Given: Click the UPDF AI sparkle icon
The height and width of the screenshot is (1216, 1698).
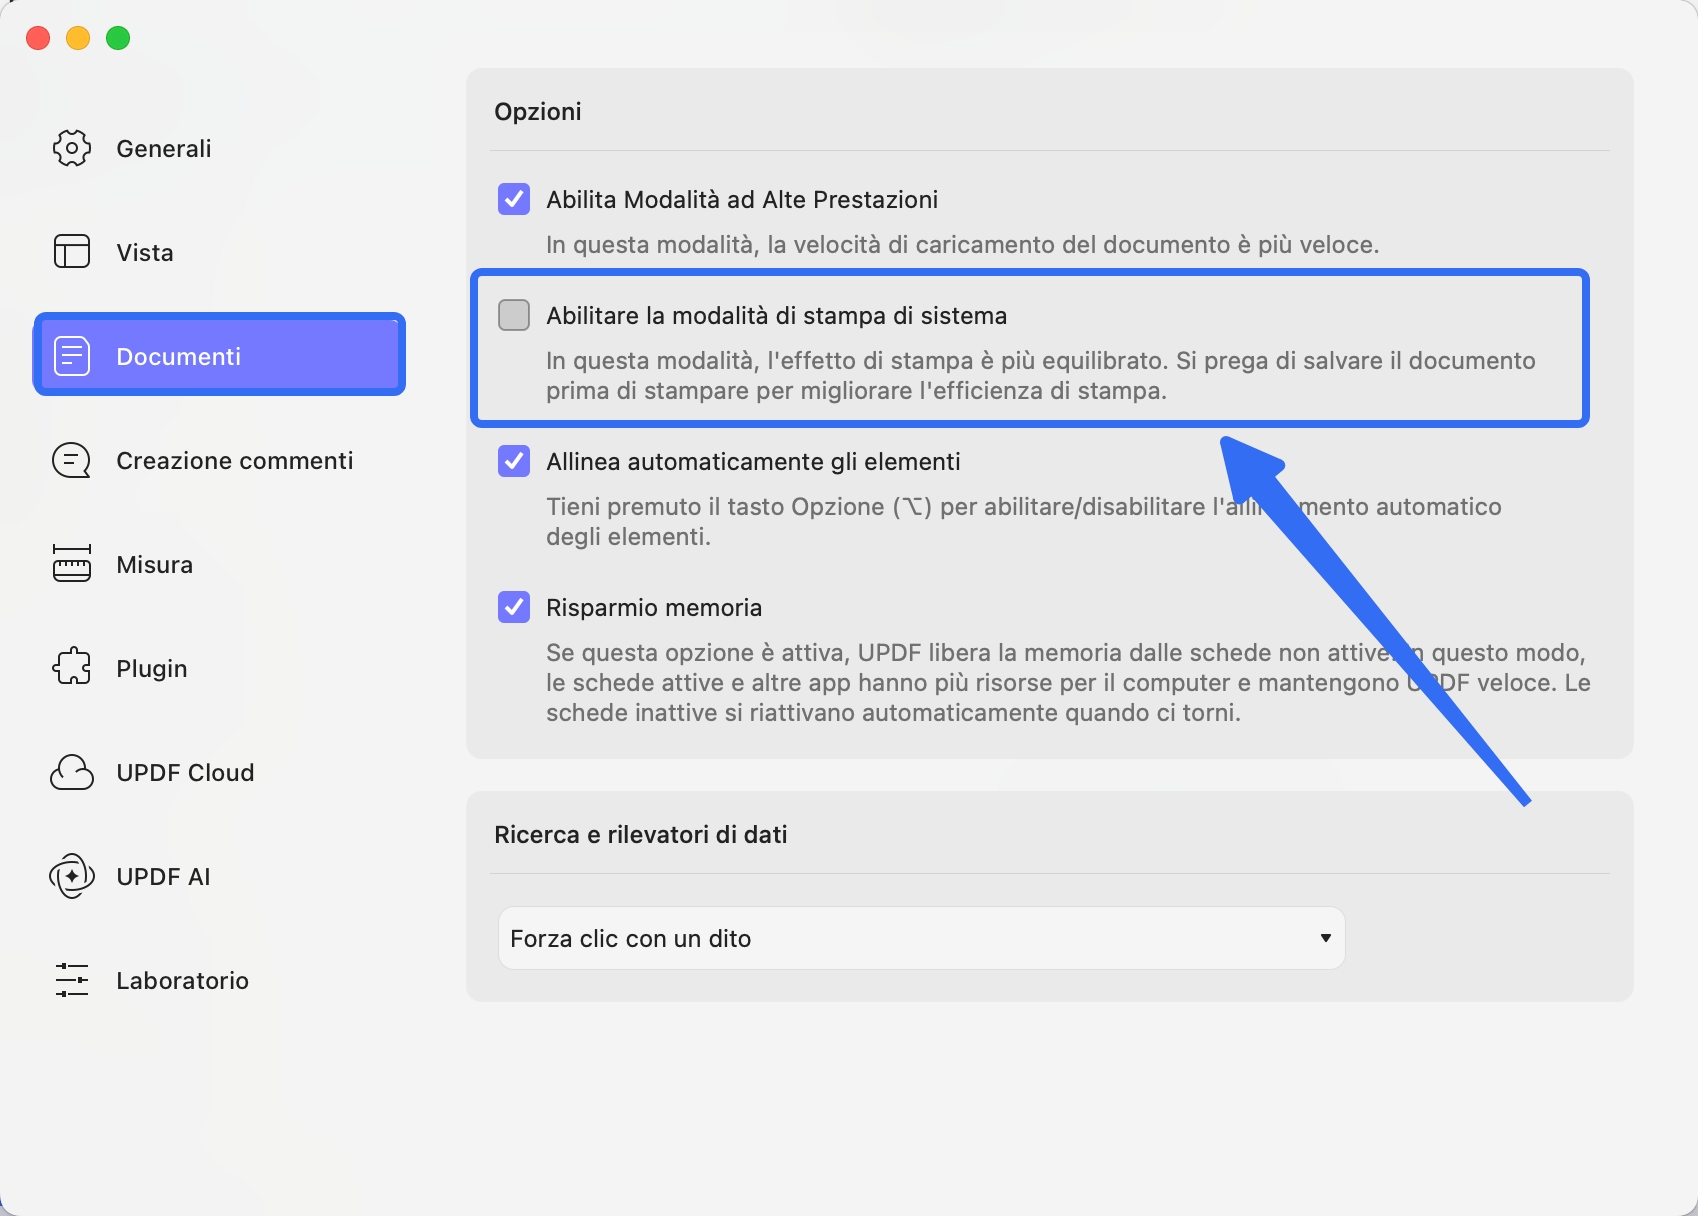Looking at the screenshot, I should [x=72, y=877].
